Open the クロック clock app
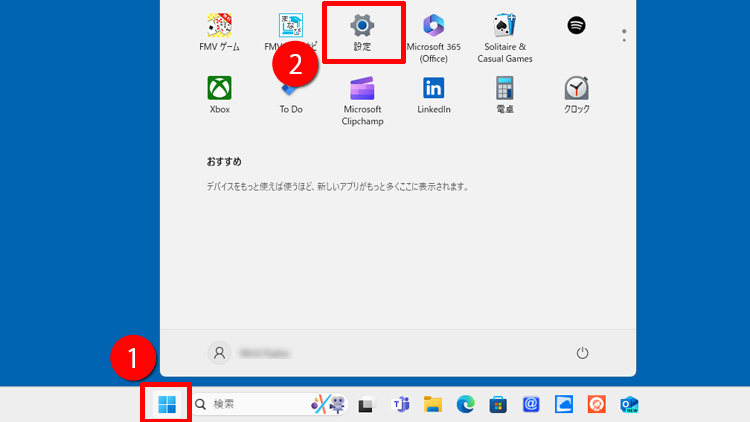The width and height of the screenshot is (750, 422). click(576, 95)
